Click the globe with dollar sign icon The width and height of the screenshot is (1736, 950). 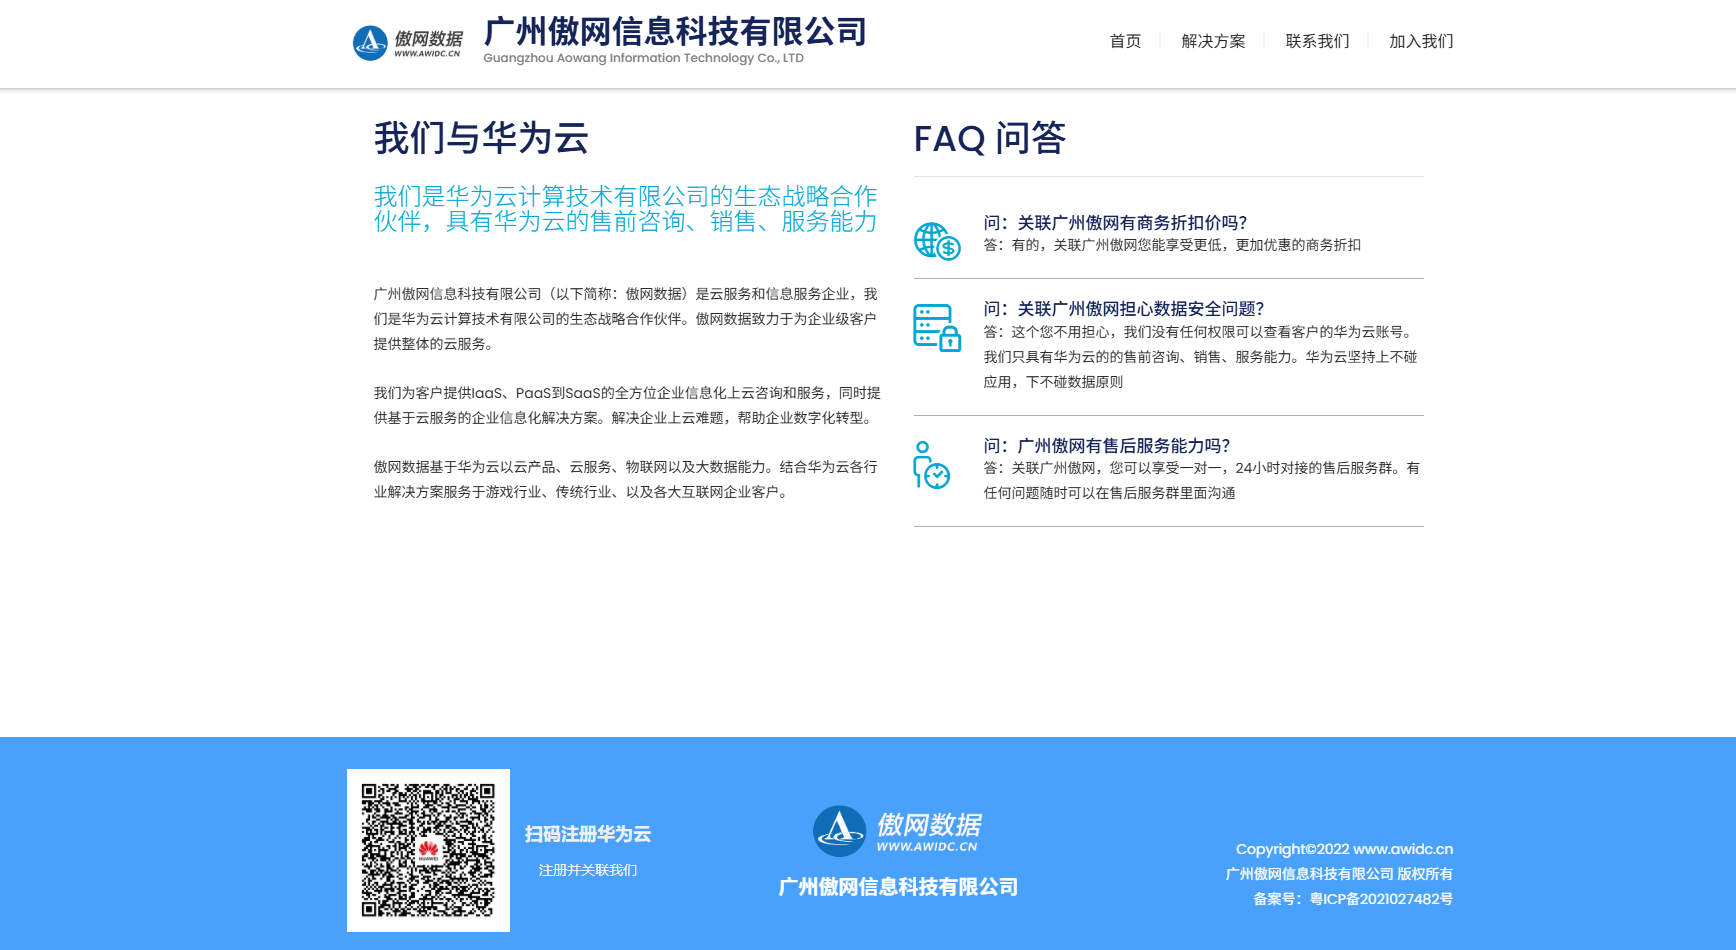pyautogui.click(x=937, y=241)
